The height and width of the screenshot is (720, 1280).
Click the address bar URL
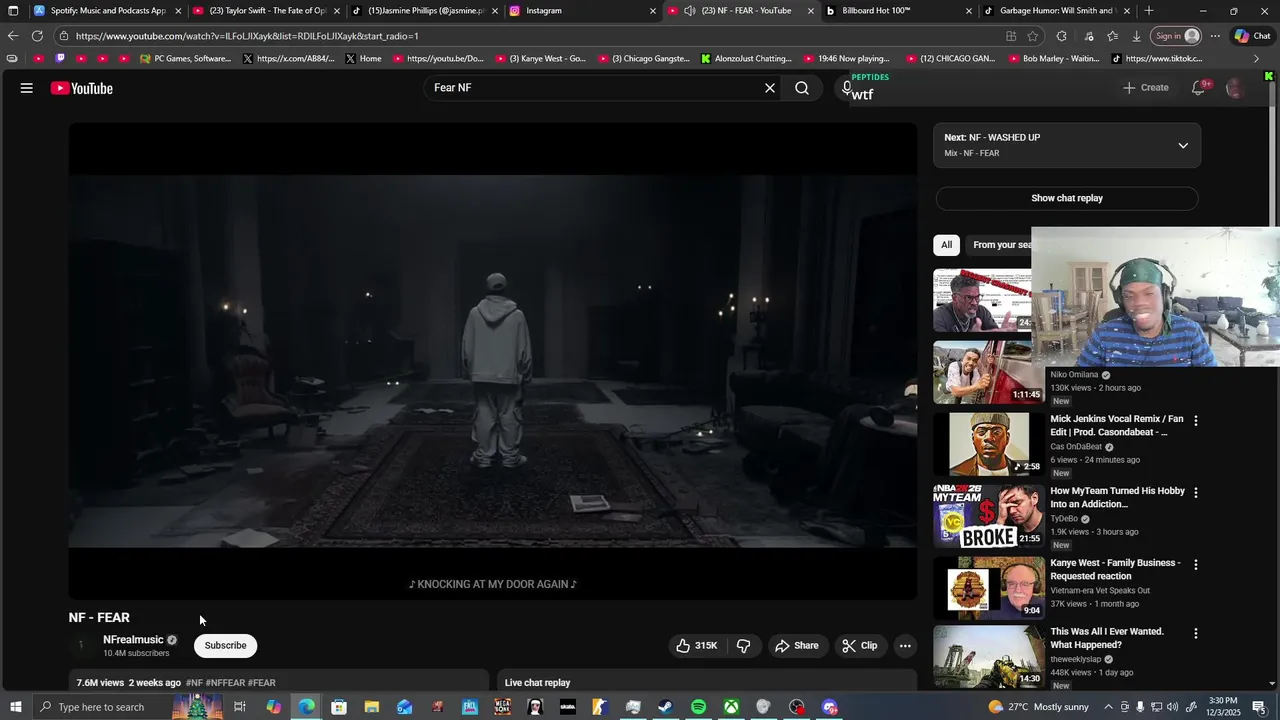247,36
